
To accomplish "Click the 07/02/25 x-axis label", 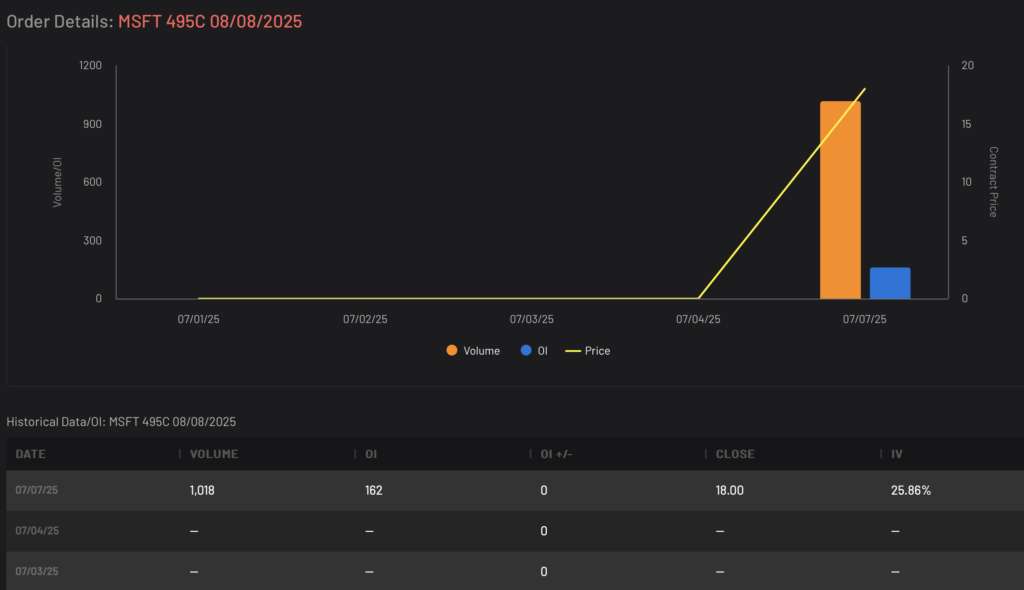I will tap(365, 319).
